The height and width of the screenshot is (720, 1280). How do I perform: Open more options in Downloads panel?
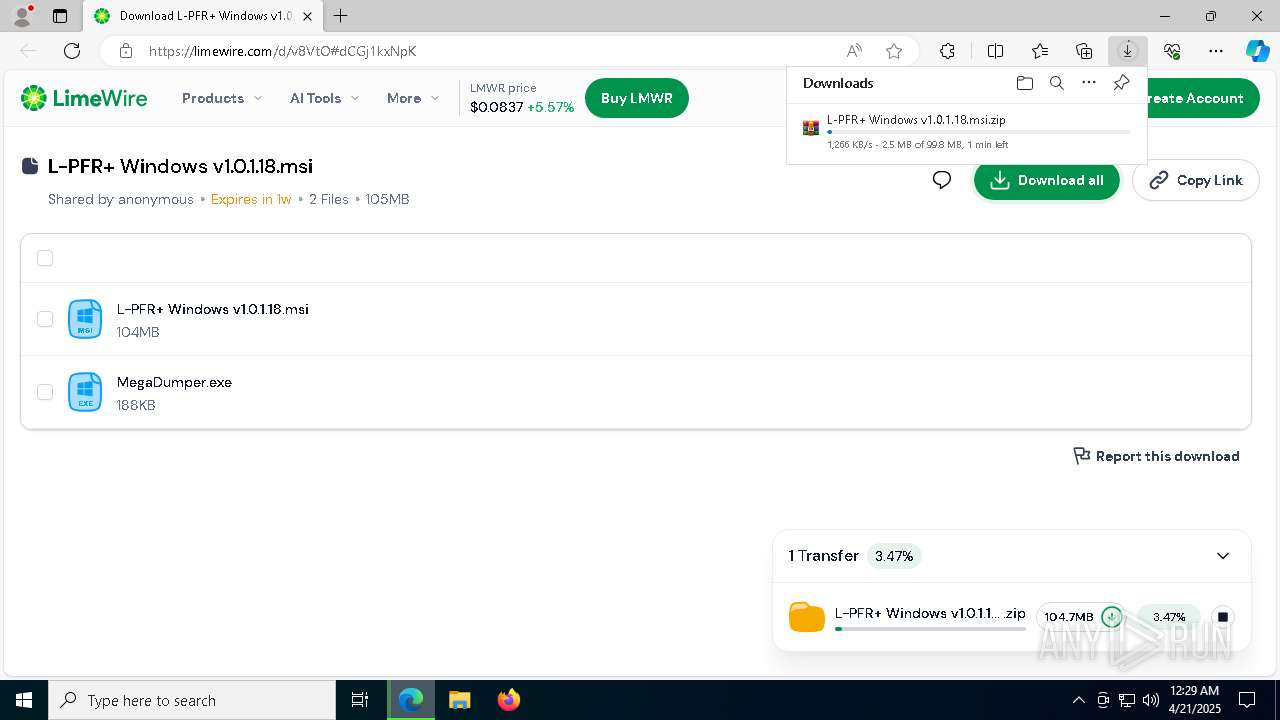pyautogui.click(x=1089, y=83)
